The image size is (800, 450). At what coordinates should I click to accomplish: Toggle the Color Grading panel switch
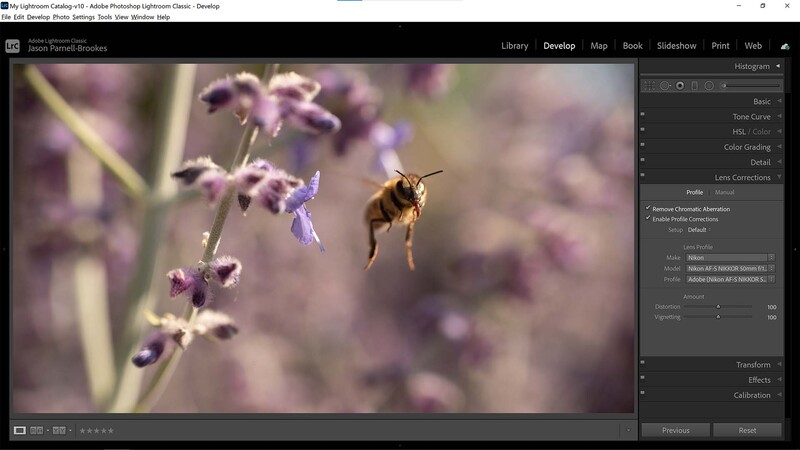(642, 144)
